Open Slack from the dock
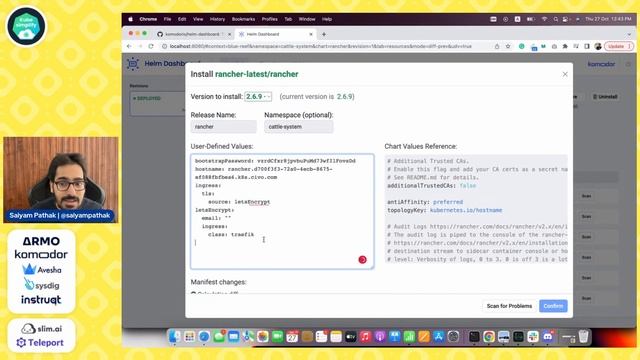640x360 pixels. tap(533, 337)
